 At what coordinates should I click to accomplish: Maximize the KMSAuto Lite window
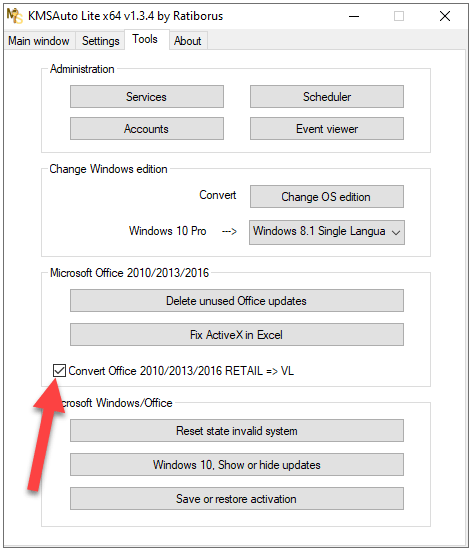(399, 16)
